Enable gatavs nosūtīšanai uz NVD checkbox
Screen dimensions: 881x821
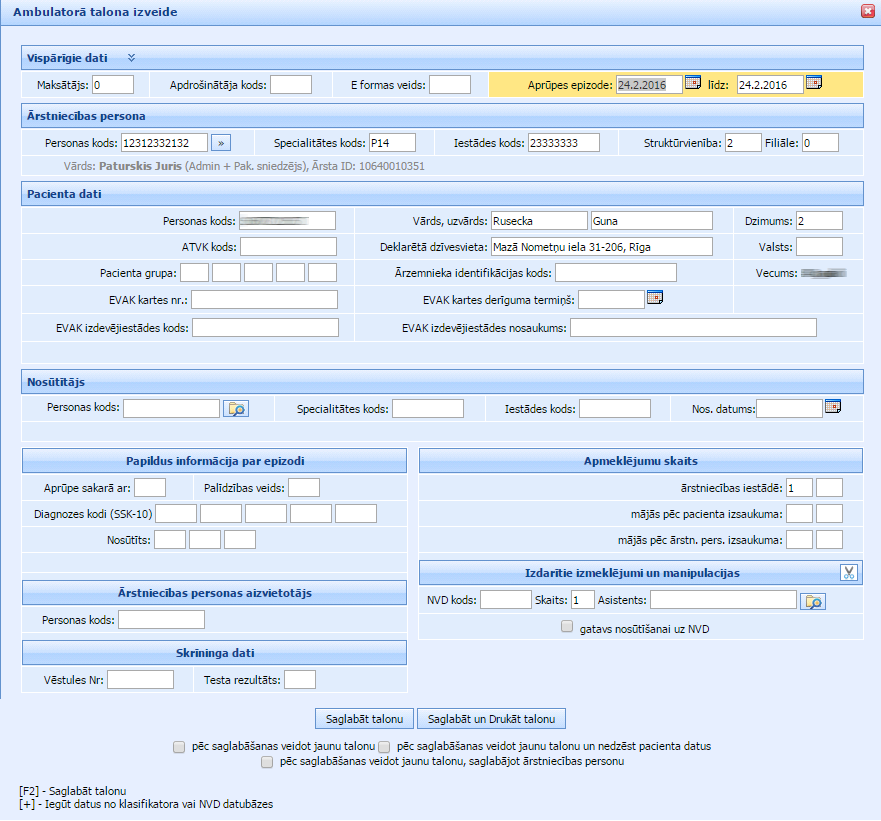[x=567, y=627]
